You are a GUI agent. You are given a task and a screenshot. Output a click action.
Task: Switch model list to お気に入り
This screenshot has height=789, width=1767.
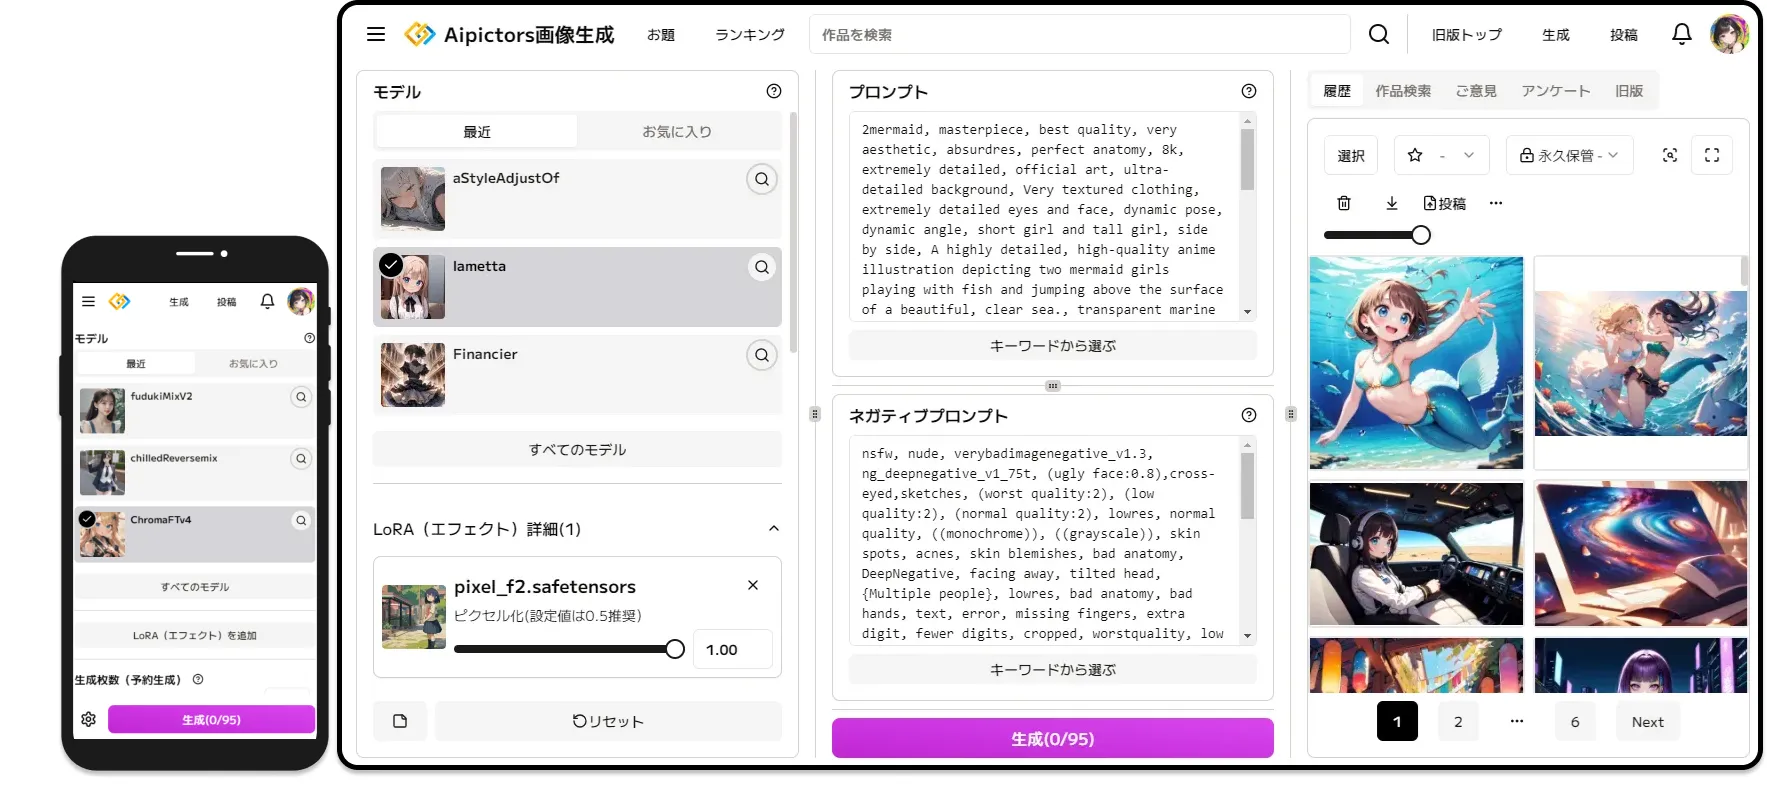[677, 131]
